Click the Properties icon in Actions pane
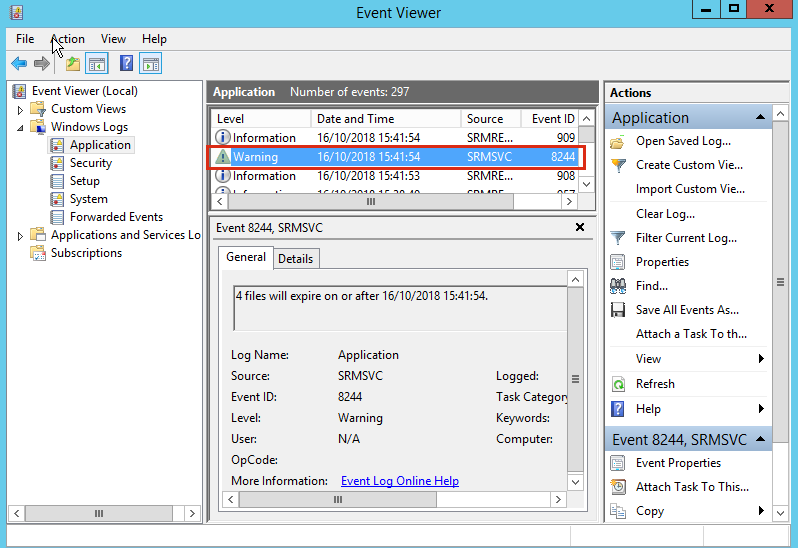This screenshot has width=798, height=548. pos(617,262)
